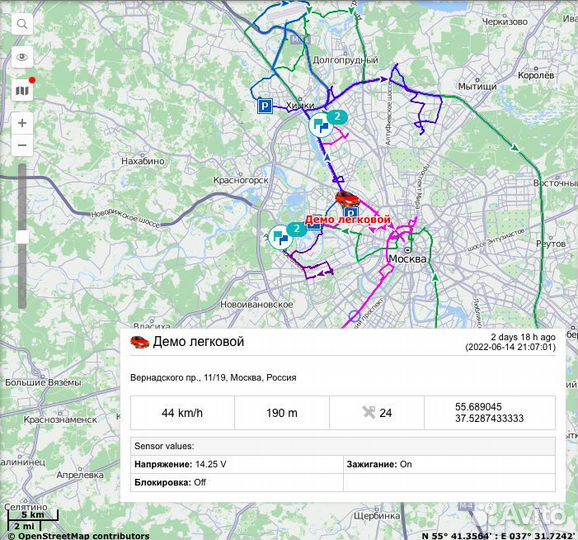
Task: Click the timestamp 2022-06-14 21:07:01
Action: pos(510,347)
